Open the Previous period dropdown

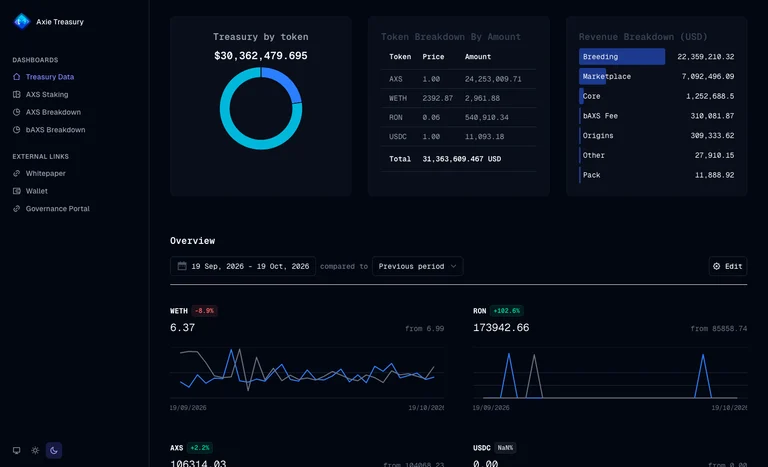(x=417, y=266)
